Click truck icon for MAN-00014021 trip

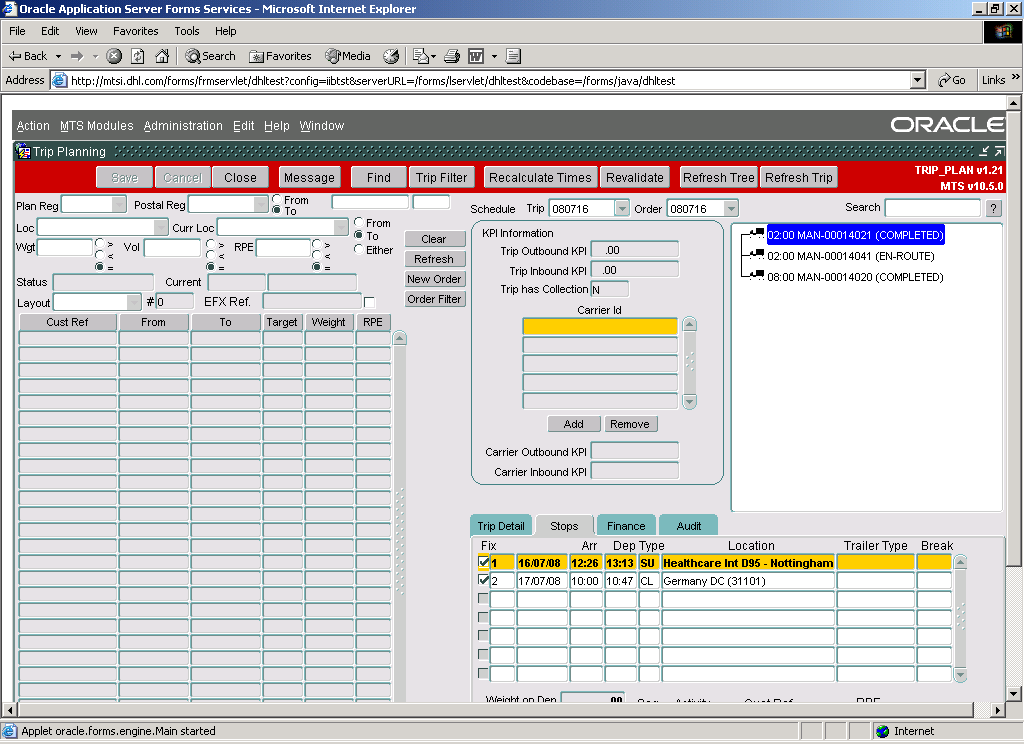(756, 234)
